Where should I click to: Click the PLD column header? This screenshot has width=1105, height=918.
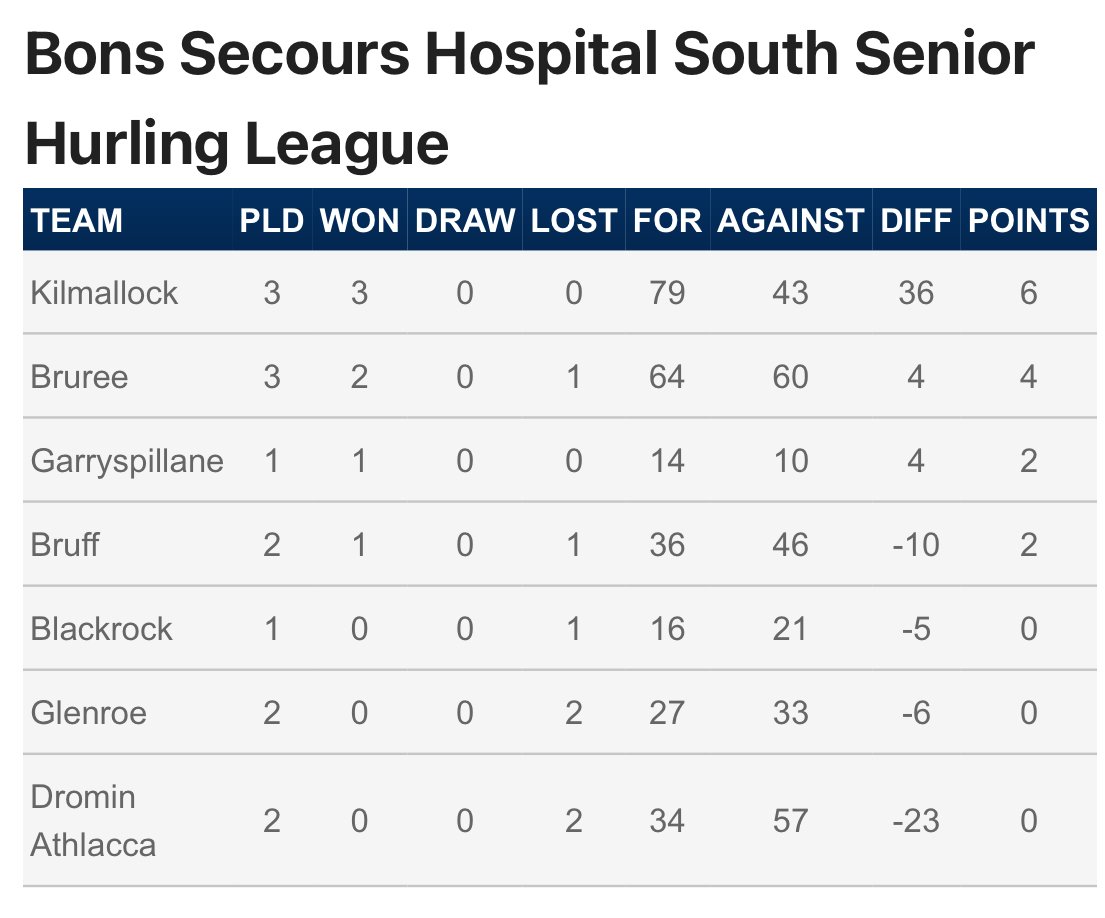pyautogui.click(x=271, y=221)
